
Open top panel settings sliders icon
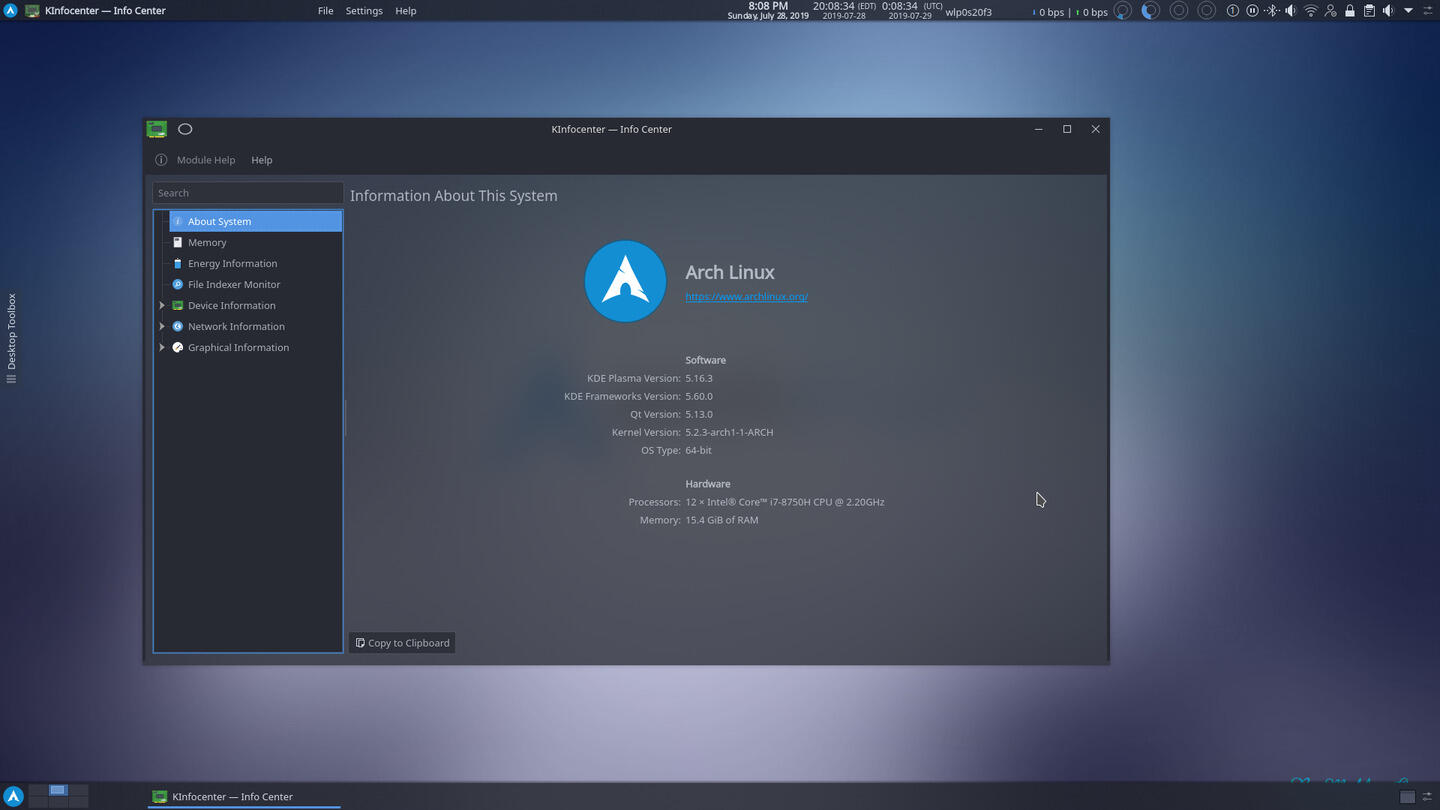[1428, 11]
